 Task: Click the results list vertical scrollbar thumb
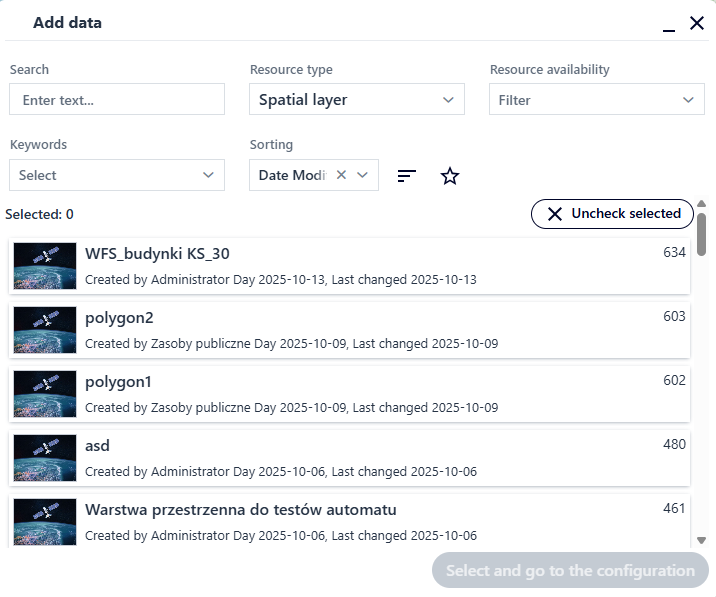702,234
